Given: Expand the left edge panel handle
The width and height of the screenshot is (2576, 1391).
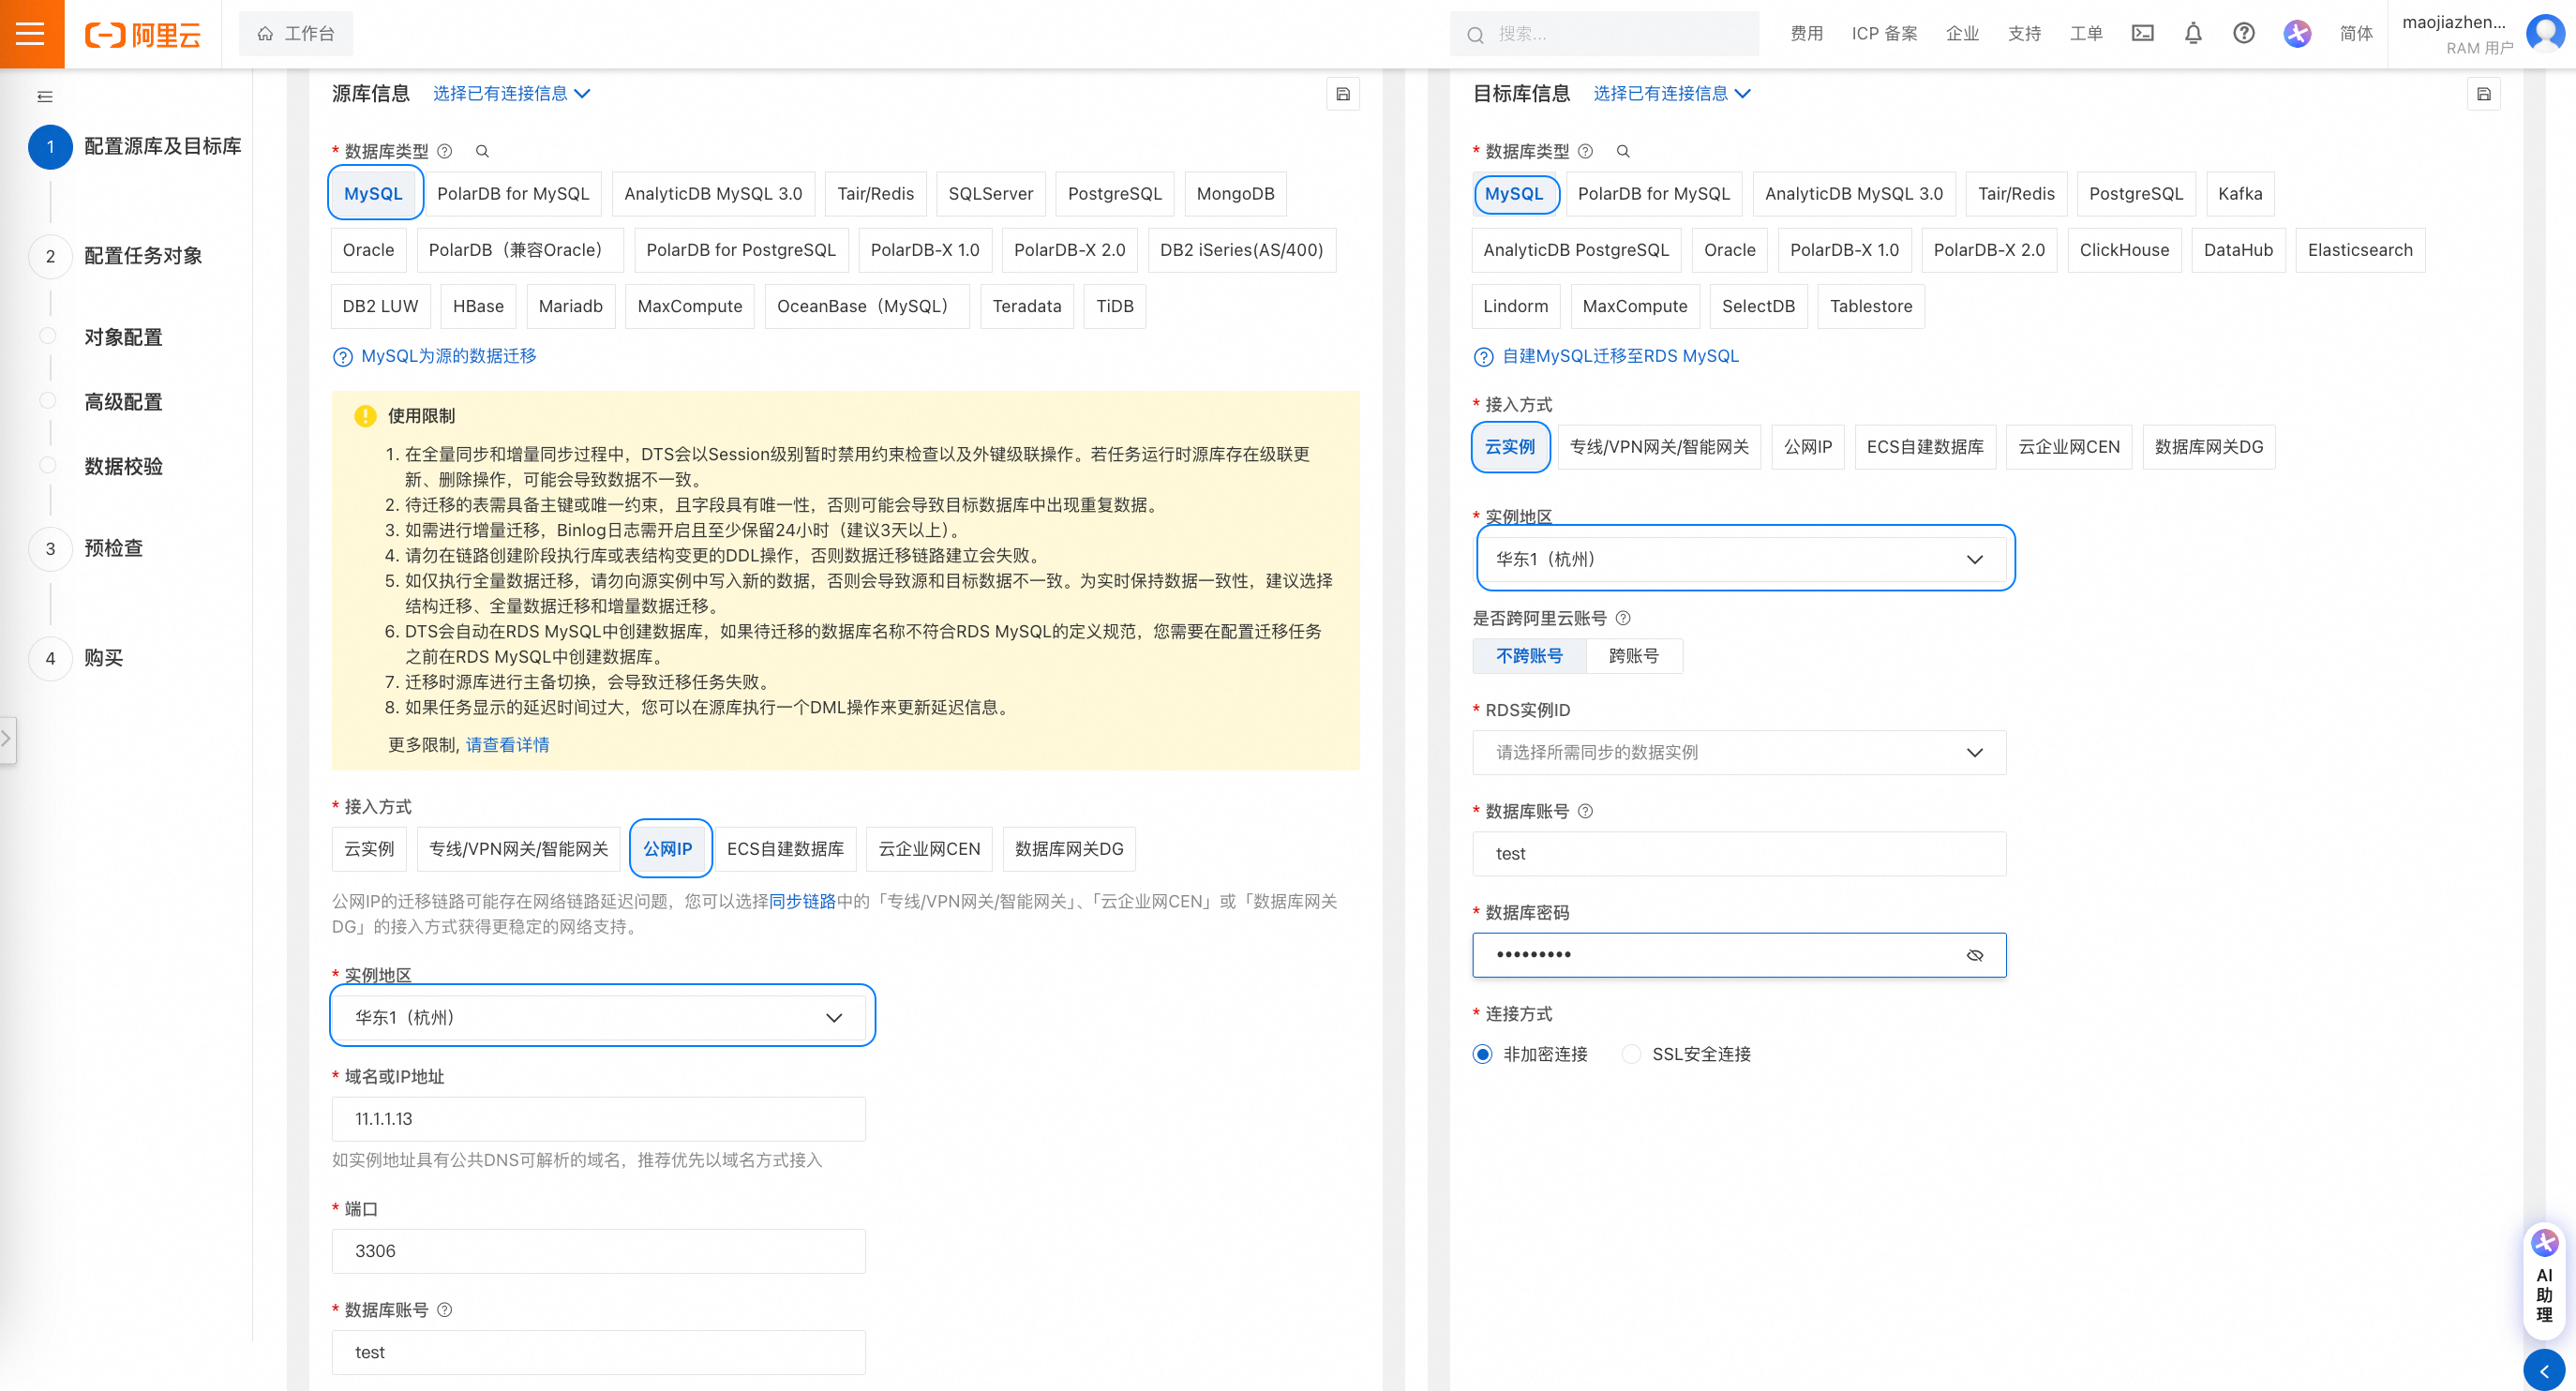Looking at the screenshot, I should (7, 739).
